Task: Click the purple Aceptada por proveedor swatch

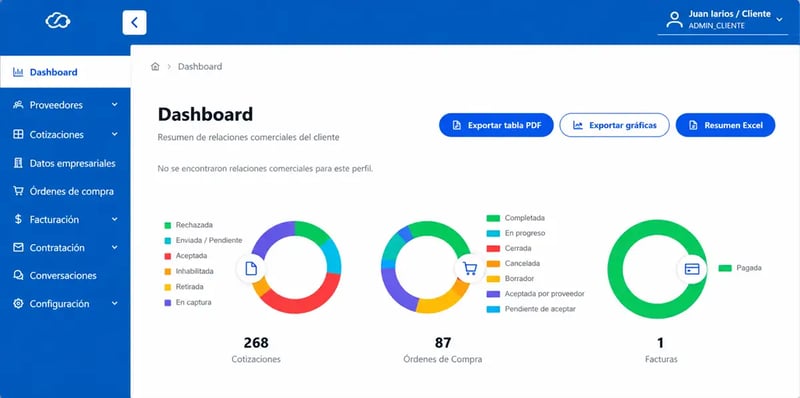Action: coord(493,294)
